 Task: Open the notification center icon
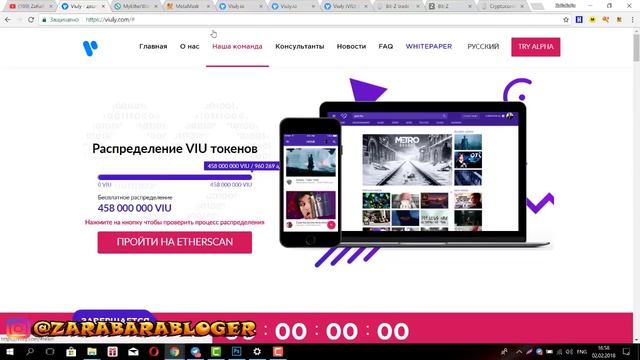[x=626, y=351]
